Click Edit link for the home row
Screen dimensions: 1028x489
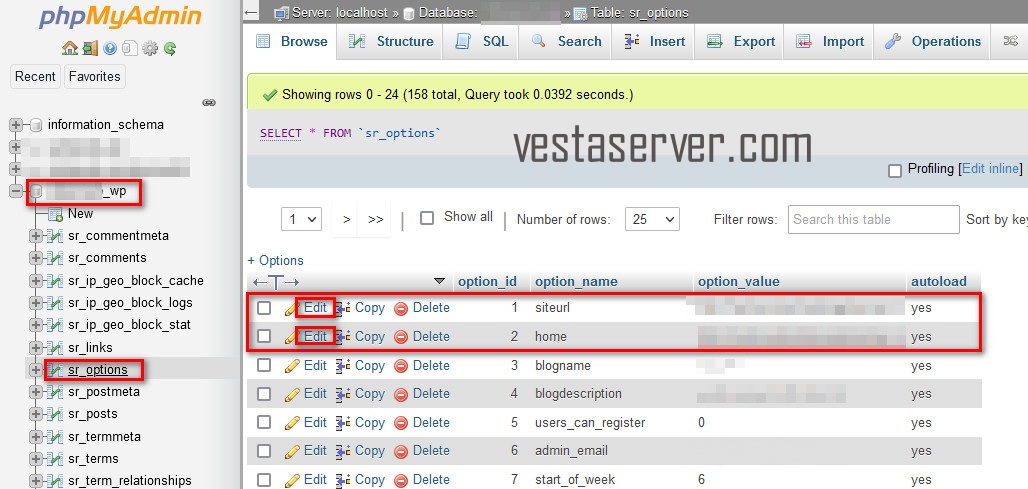pos(315,336)
